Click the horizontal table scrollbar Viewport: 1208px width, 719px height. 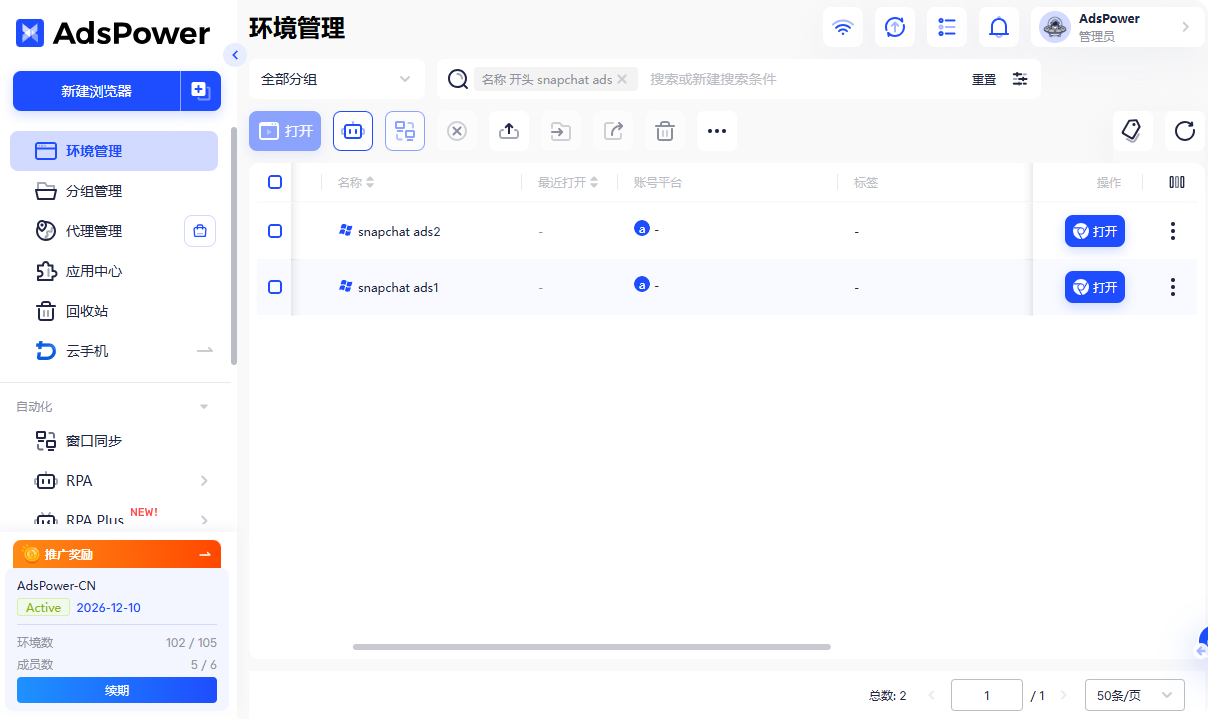(x=592, y=647)
